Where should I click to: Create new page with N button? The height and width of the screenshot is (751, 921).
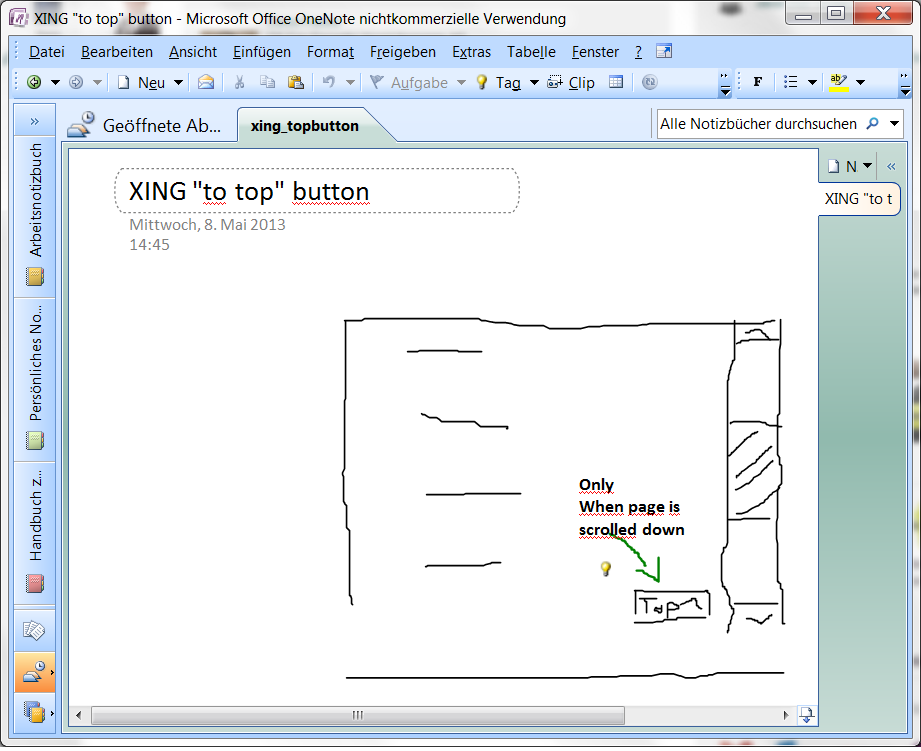[842, 166]
